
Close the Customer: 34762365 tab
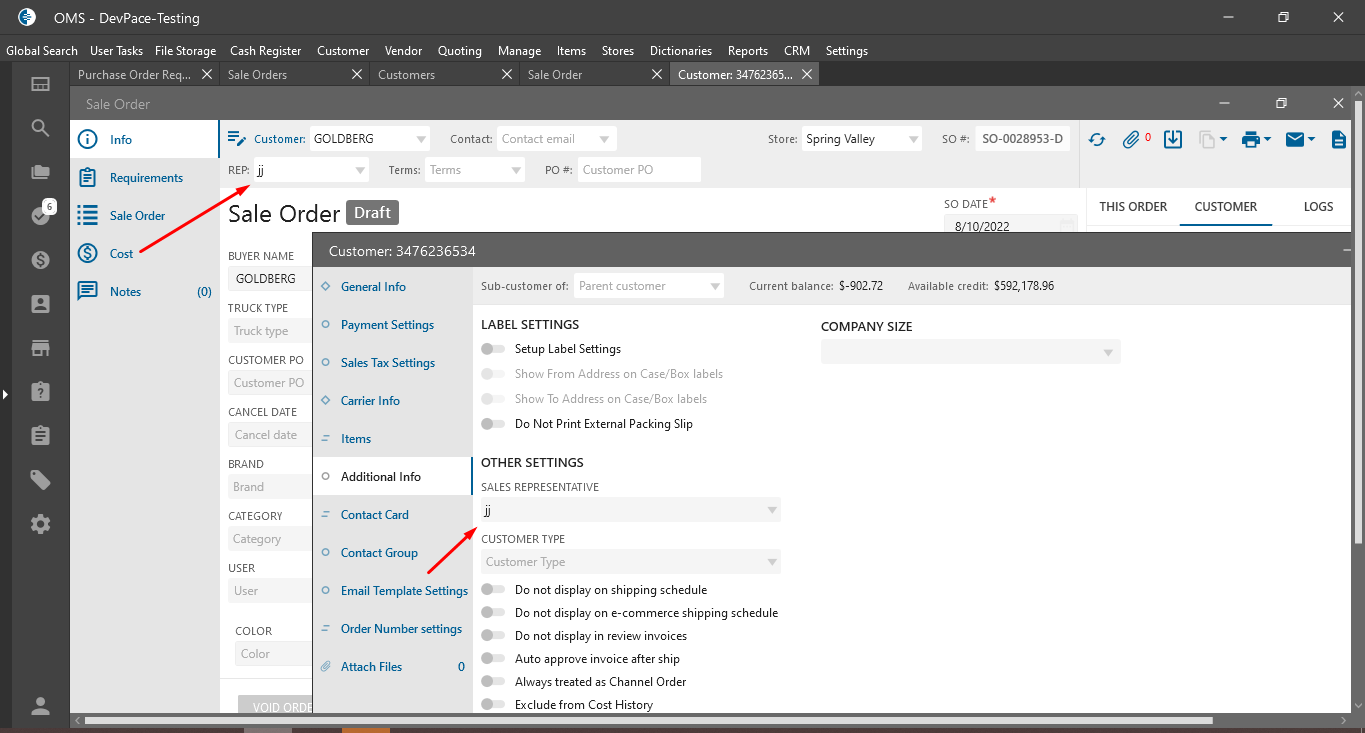coord(807,74)
